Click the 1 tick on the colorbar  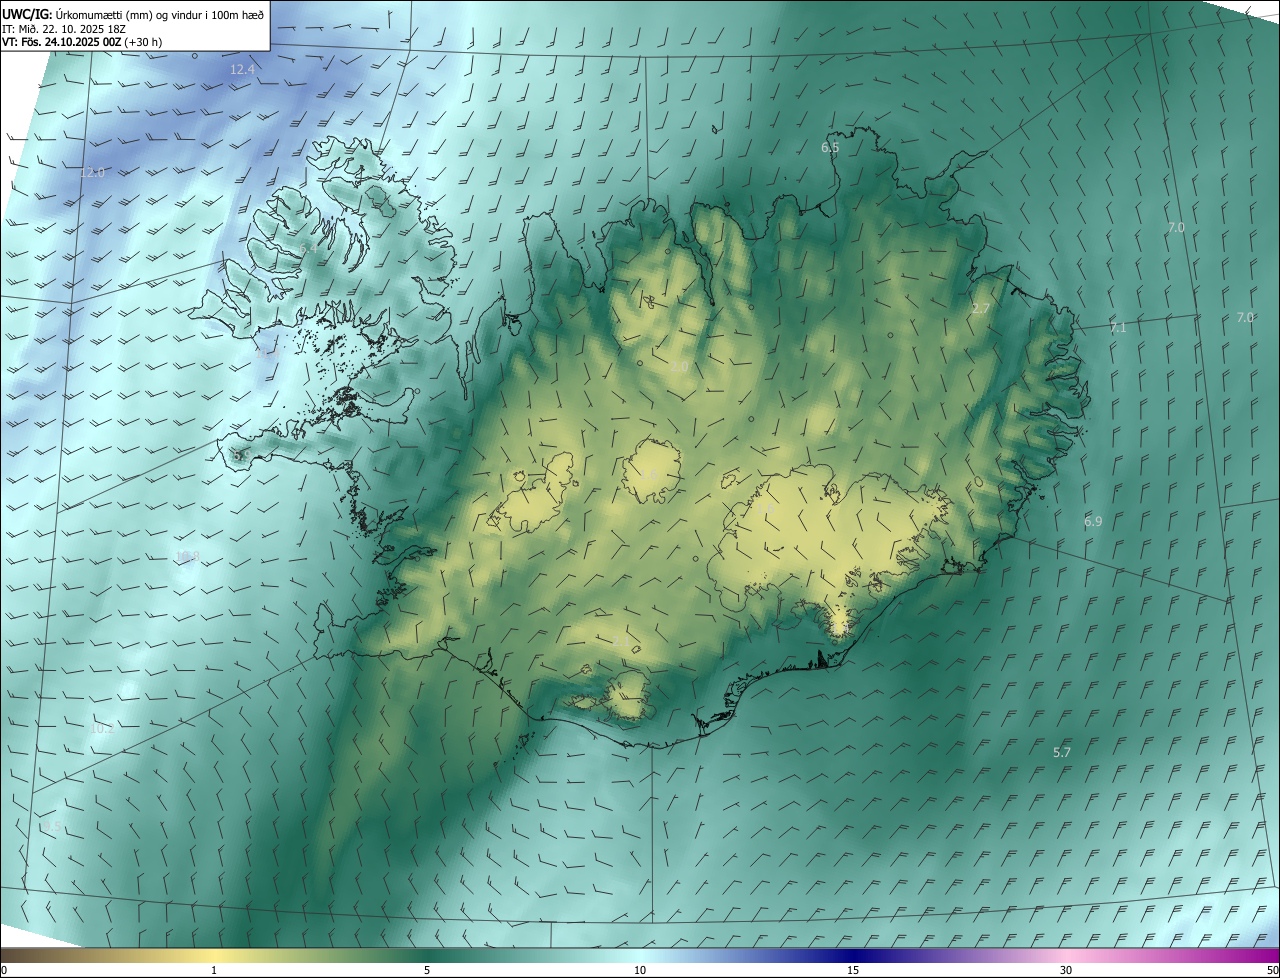point(214,971)
